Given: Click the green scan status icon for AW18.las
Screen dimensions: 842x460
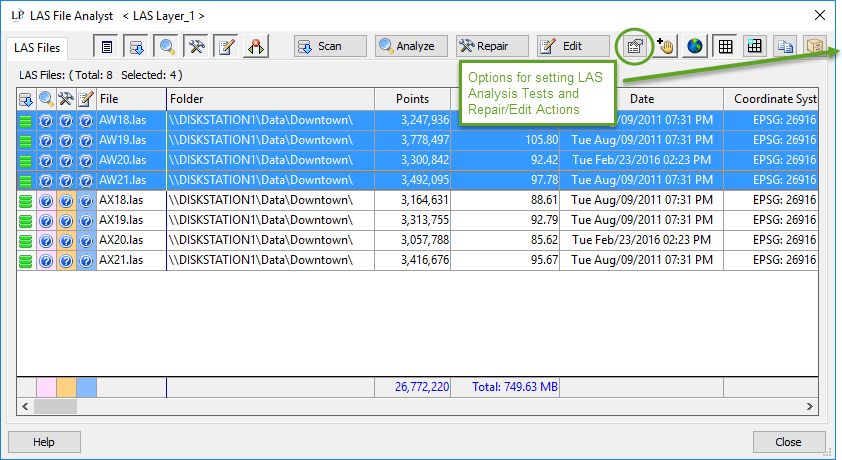Looking at the screenshot, I should click(x=26, y=121).
